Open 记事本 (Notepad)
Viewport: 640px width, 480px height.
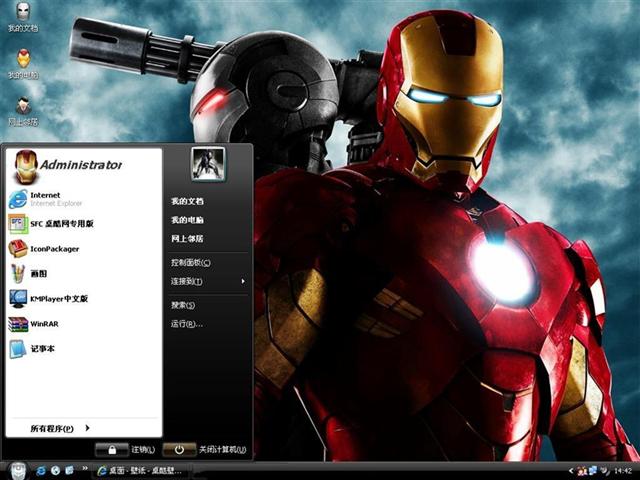43,349
